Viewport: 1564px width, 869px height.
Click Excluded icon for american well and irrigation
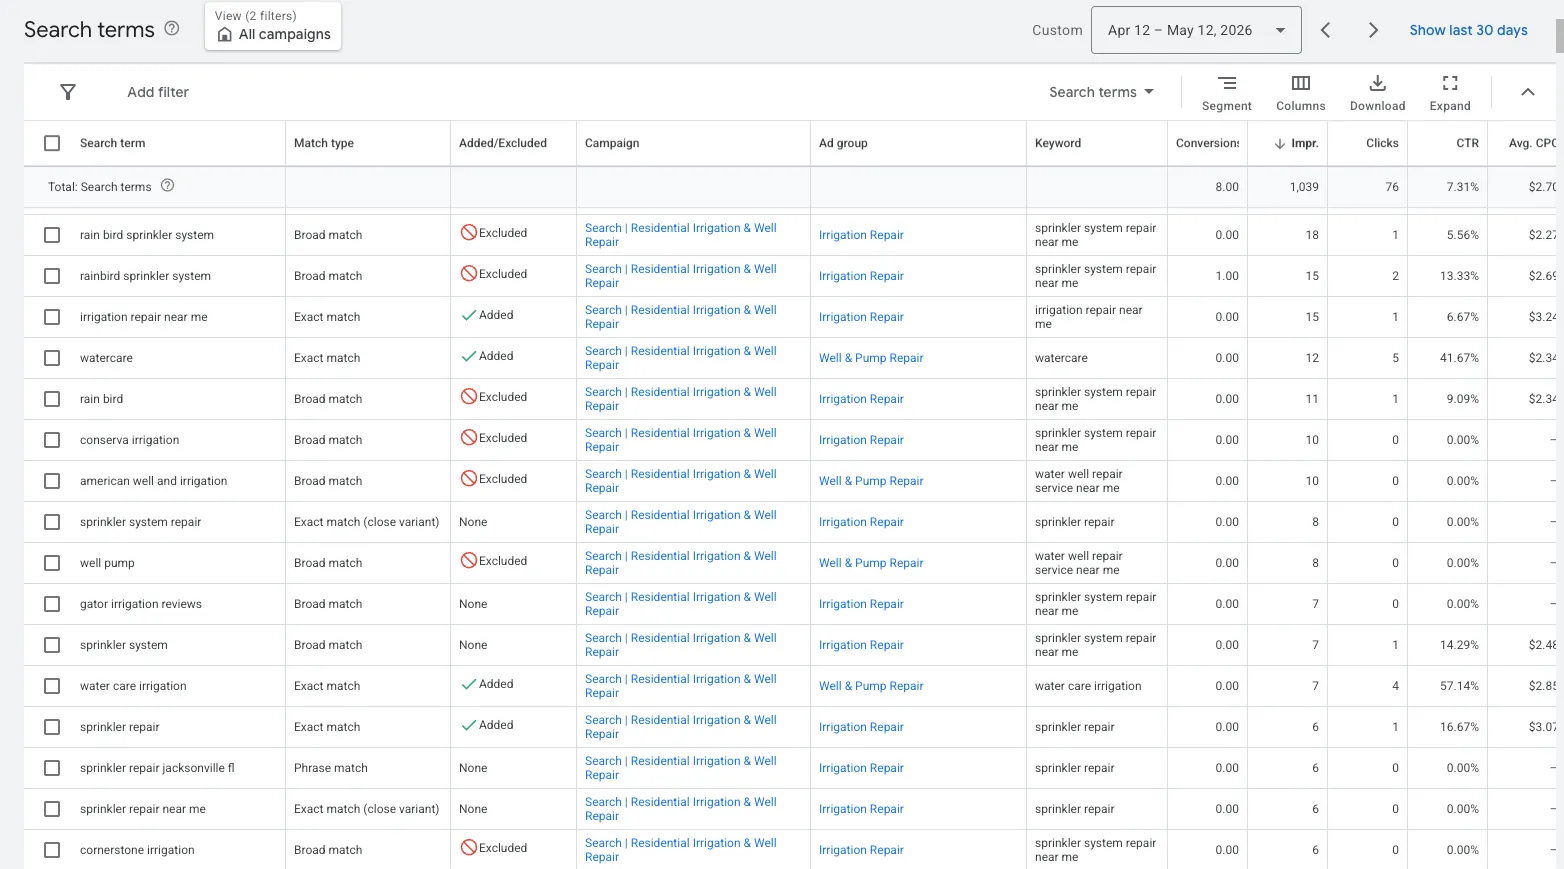coord(468,478)
